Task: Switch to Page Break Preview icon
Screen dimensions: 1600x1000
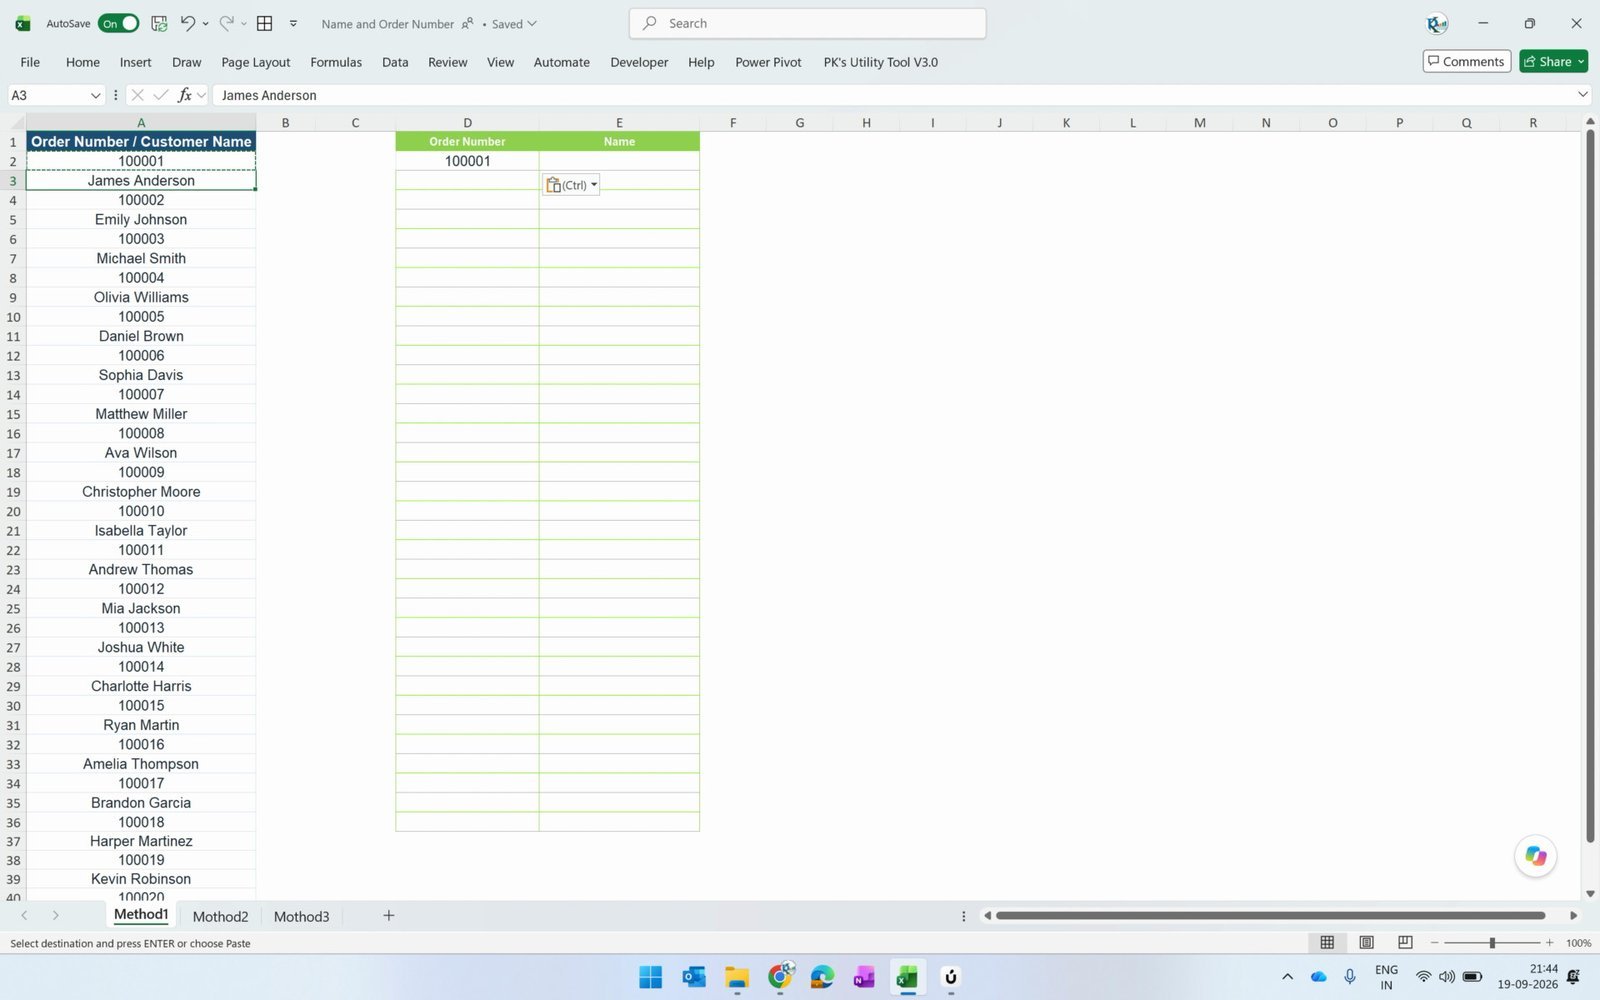Action: coord(1405,942)
